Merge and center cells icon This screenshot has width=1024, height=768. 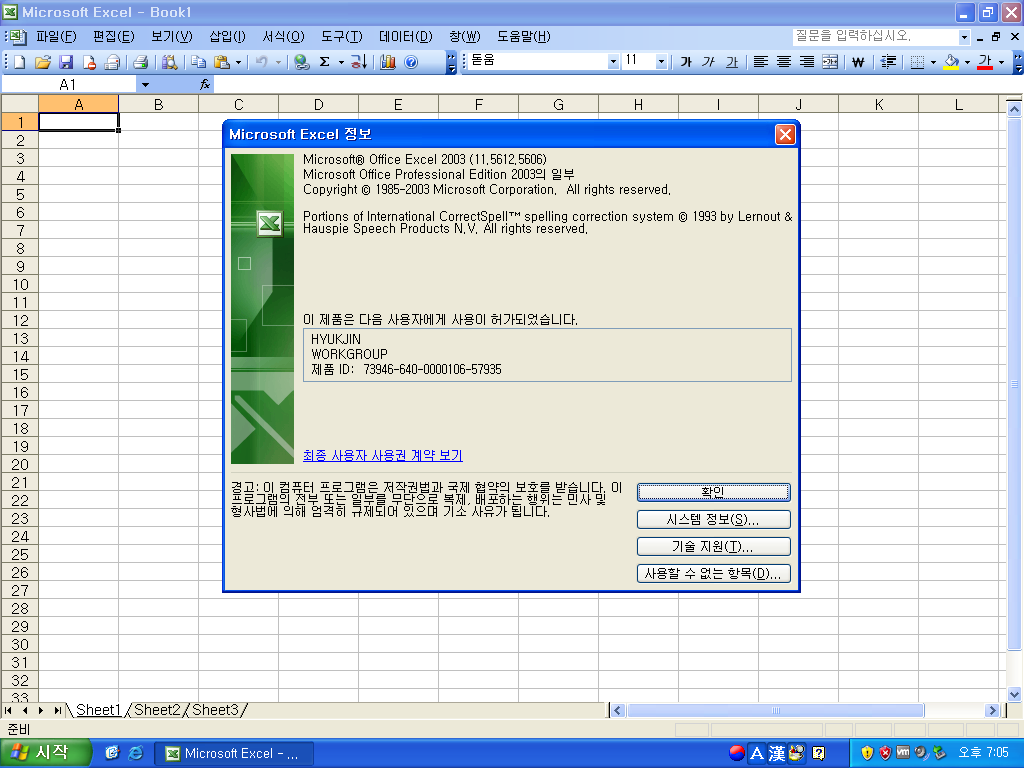click(x=830, y=62)
